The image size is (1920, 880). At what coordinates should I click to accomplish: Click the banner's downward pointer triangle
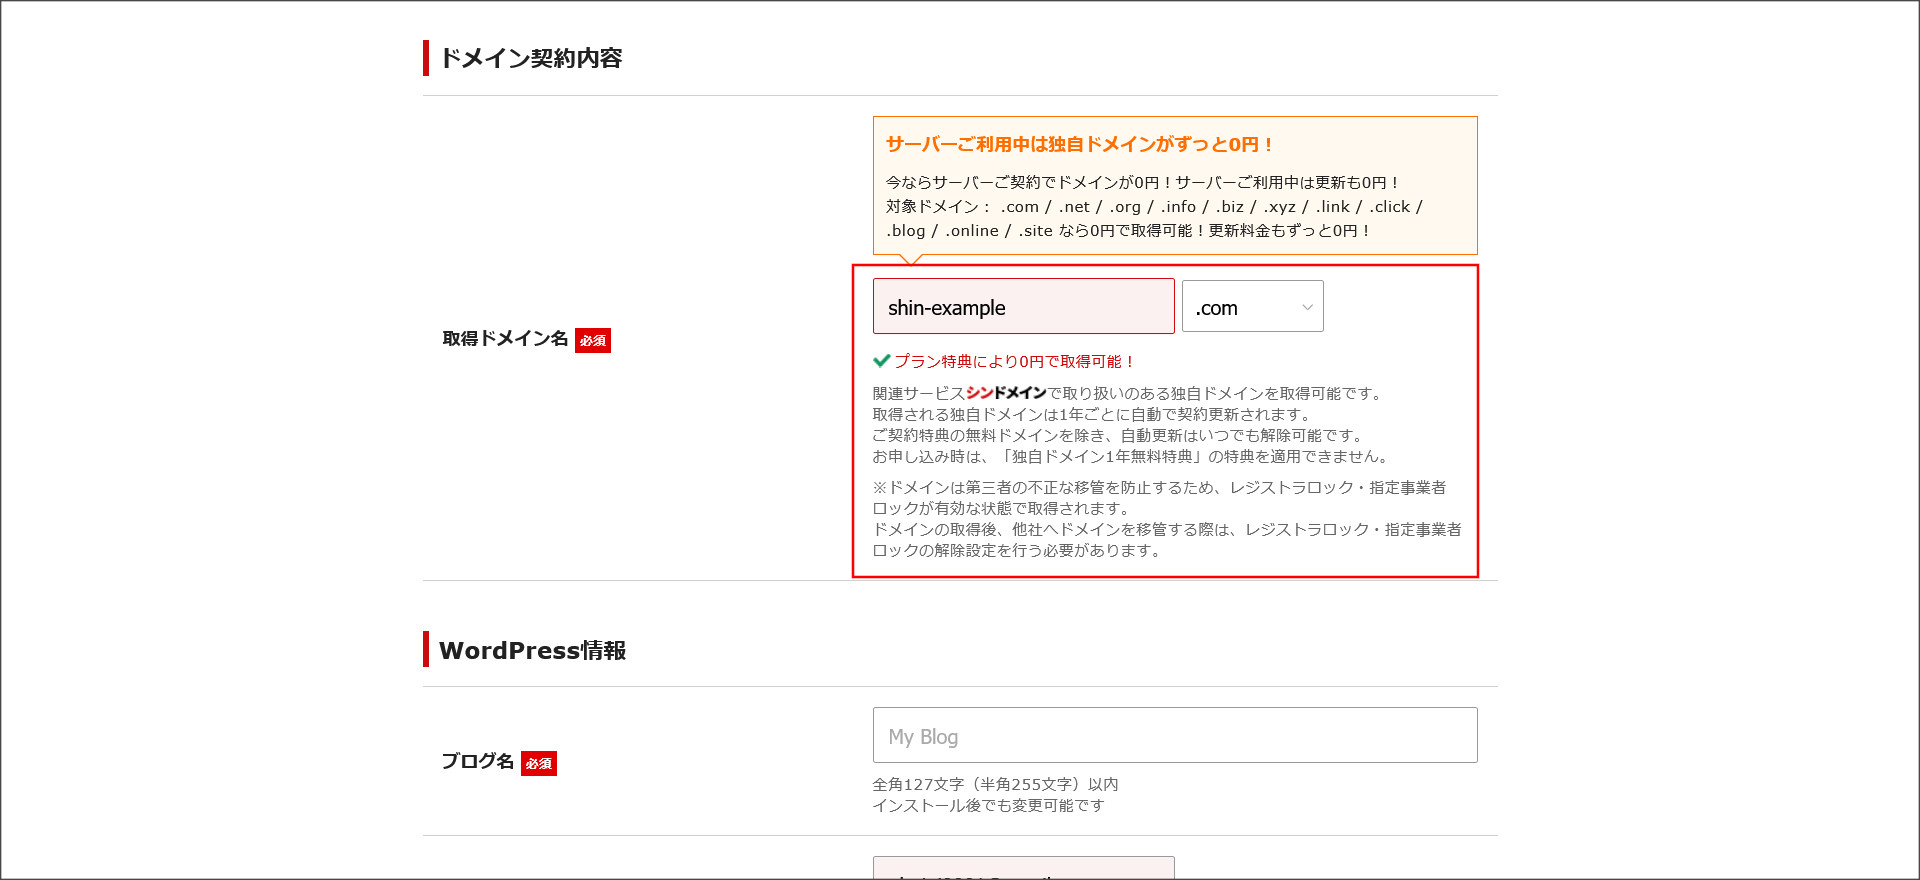pos(910,260)
